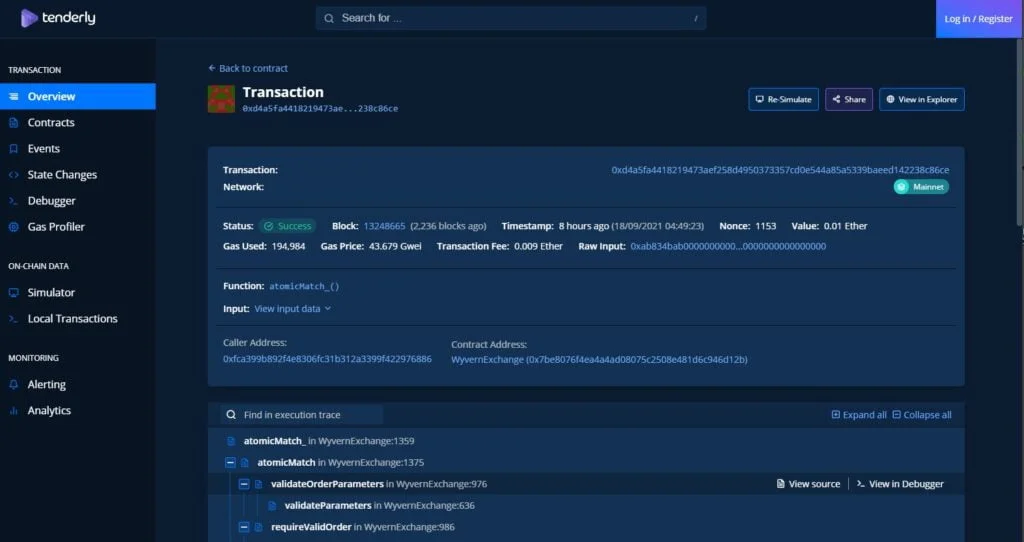Open the Simulator page
The height and width of the screenshot is (542, 1024).
click(x=78, y=293)
